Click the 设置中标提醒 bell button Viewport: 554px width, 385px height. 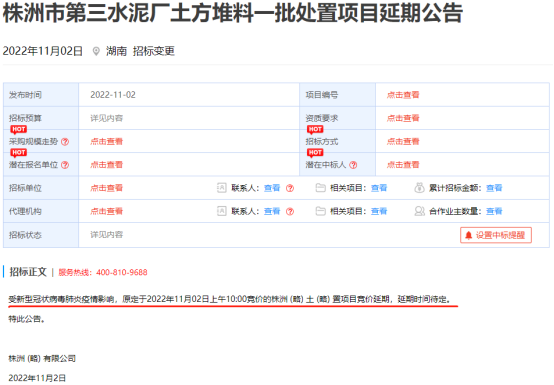pos(496,235)
